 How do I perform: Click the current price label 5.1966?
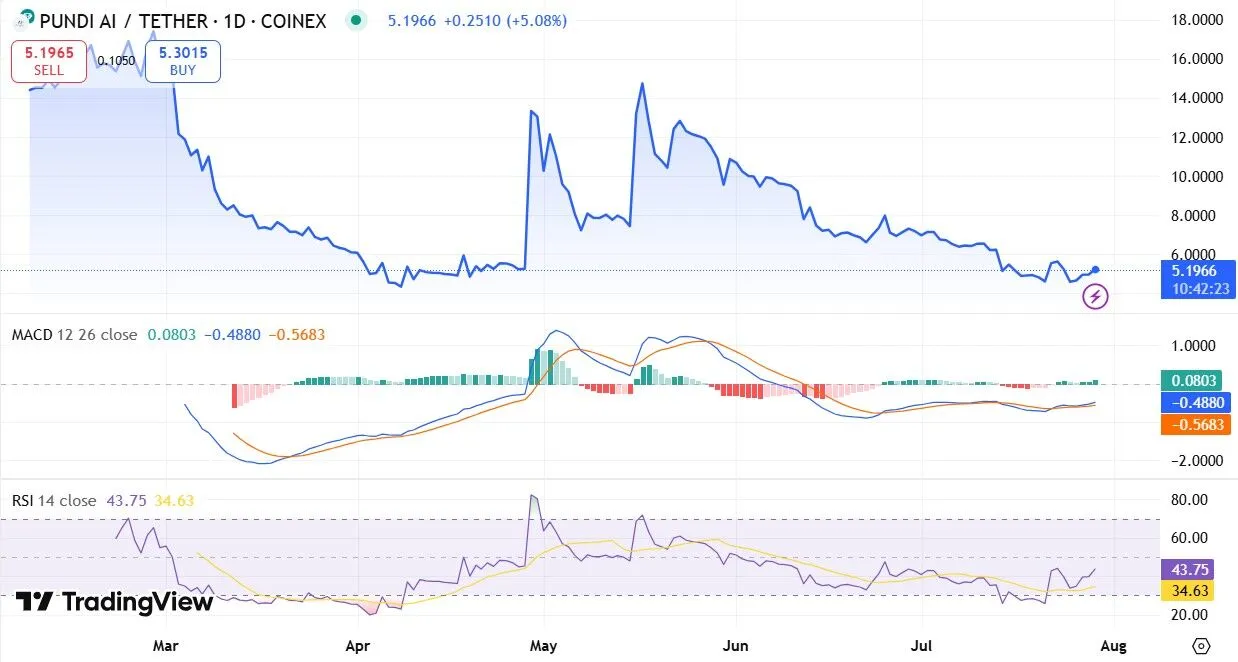1195,270
